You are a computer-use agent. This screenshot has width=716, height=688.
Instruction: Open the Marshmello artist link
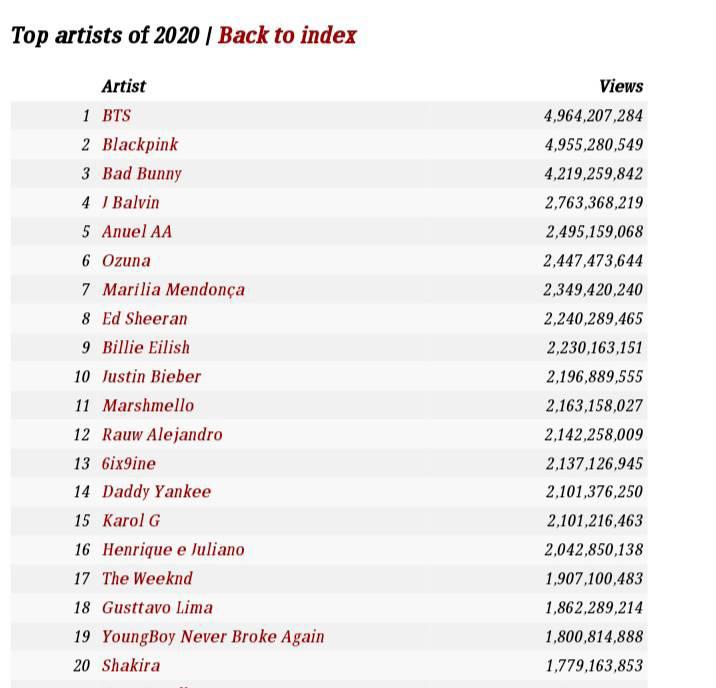click(x=148, y=405)
